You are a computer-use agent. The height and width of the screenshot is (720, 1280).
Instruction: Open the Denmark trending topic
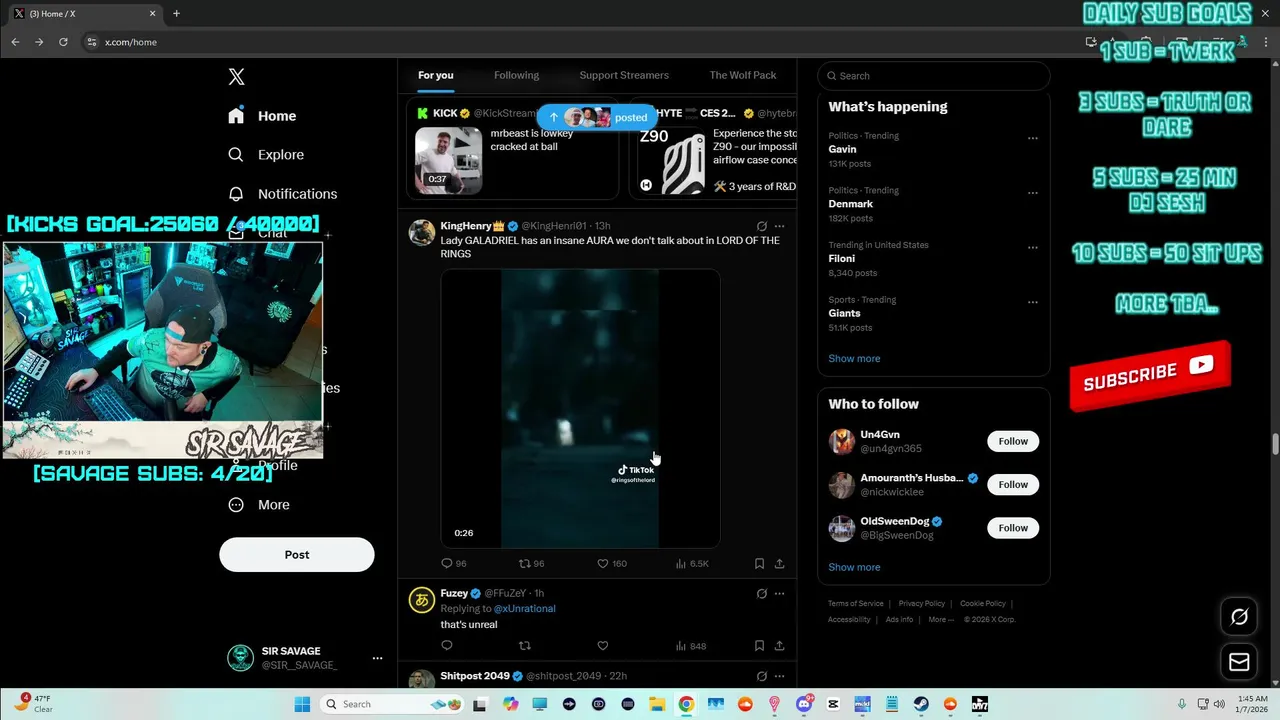click(850, 204)
